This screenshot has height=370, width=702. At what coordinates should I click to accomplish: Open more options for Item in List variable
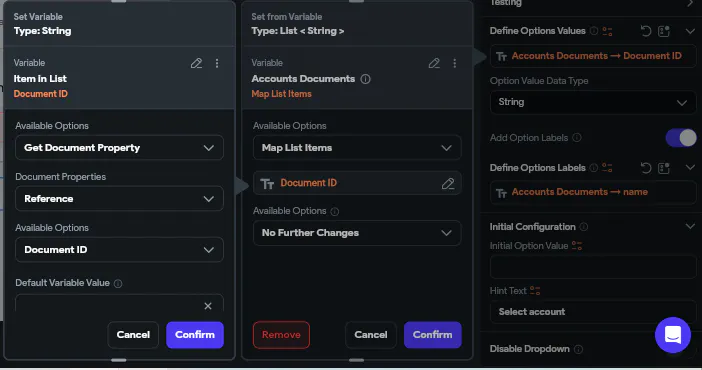(x=217, y=63)
